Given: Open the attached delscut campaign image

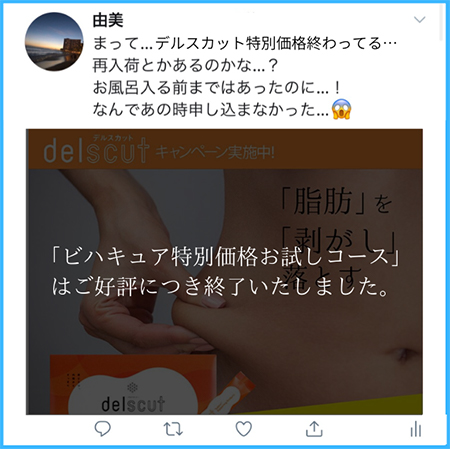Looking at the screenshot, I should click(x=224, y=272).
